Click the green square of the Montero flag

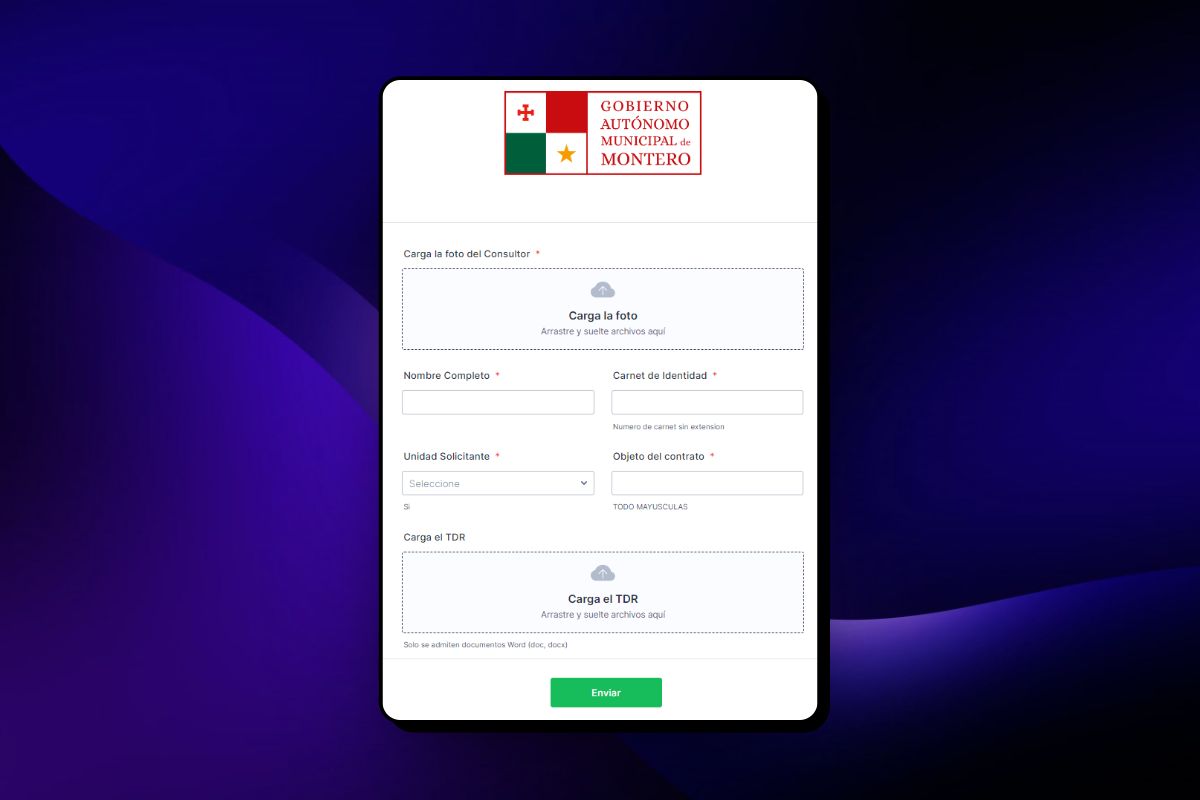tap(526, 154)
